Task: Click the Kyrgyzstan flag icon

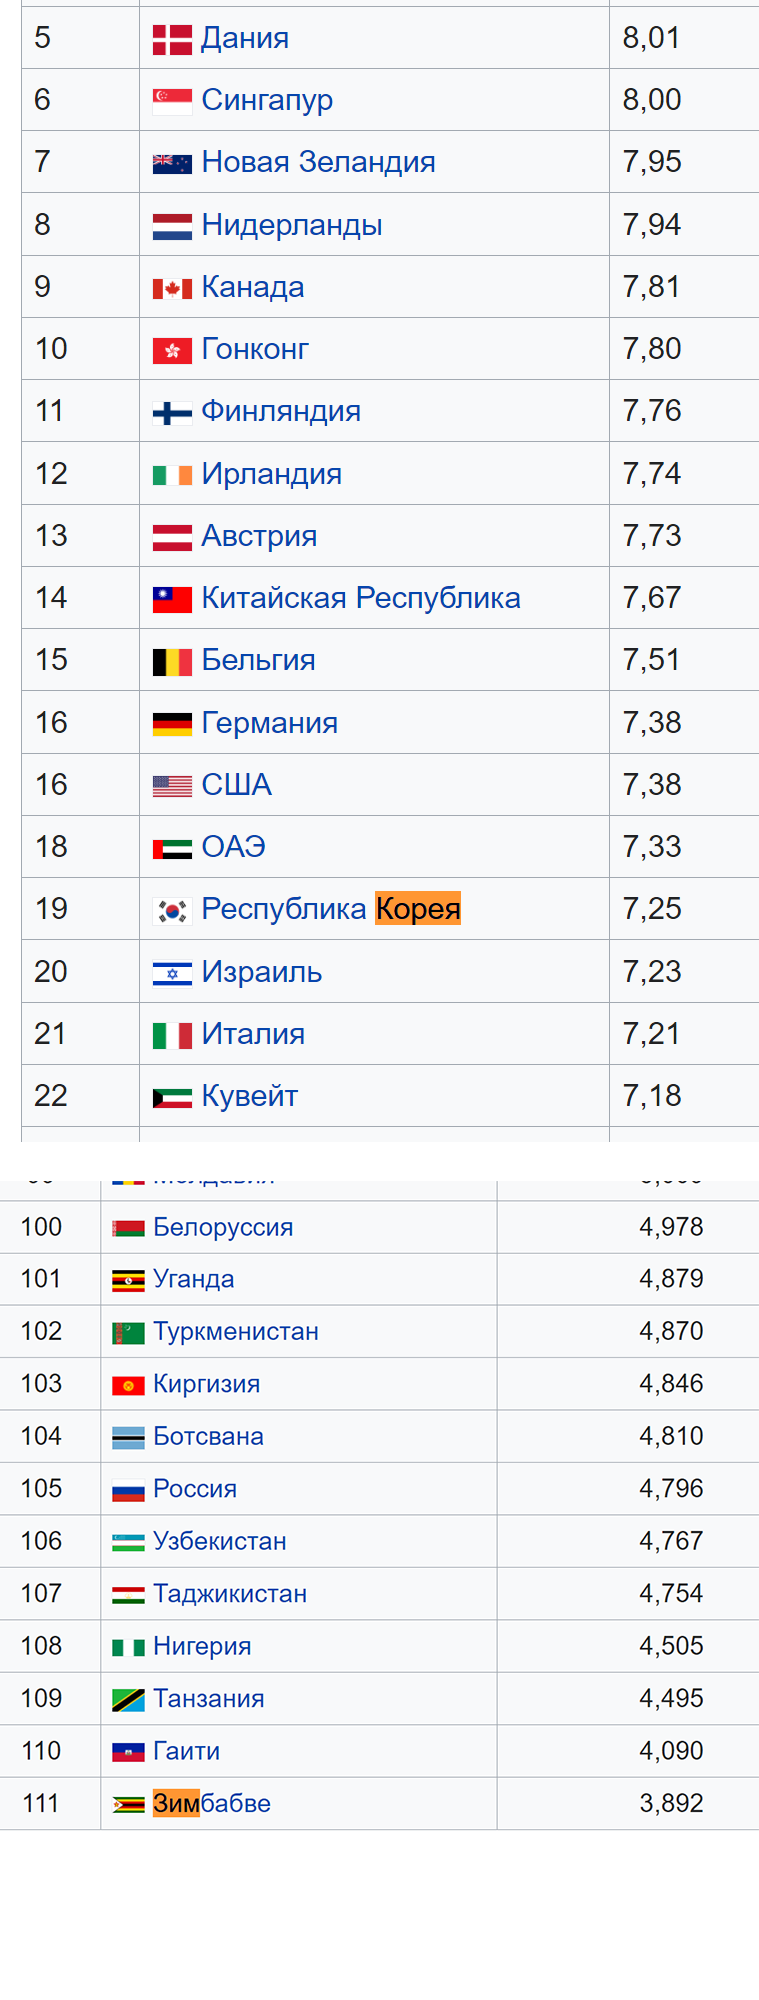Action: tap(128, 1385)
